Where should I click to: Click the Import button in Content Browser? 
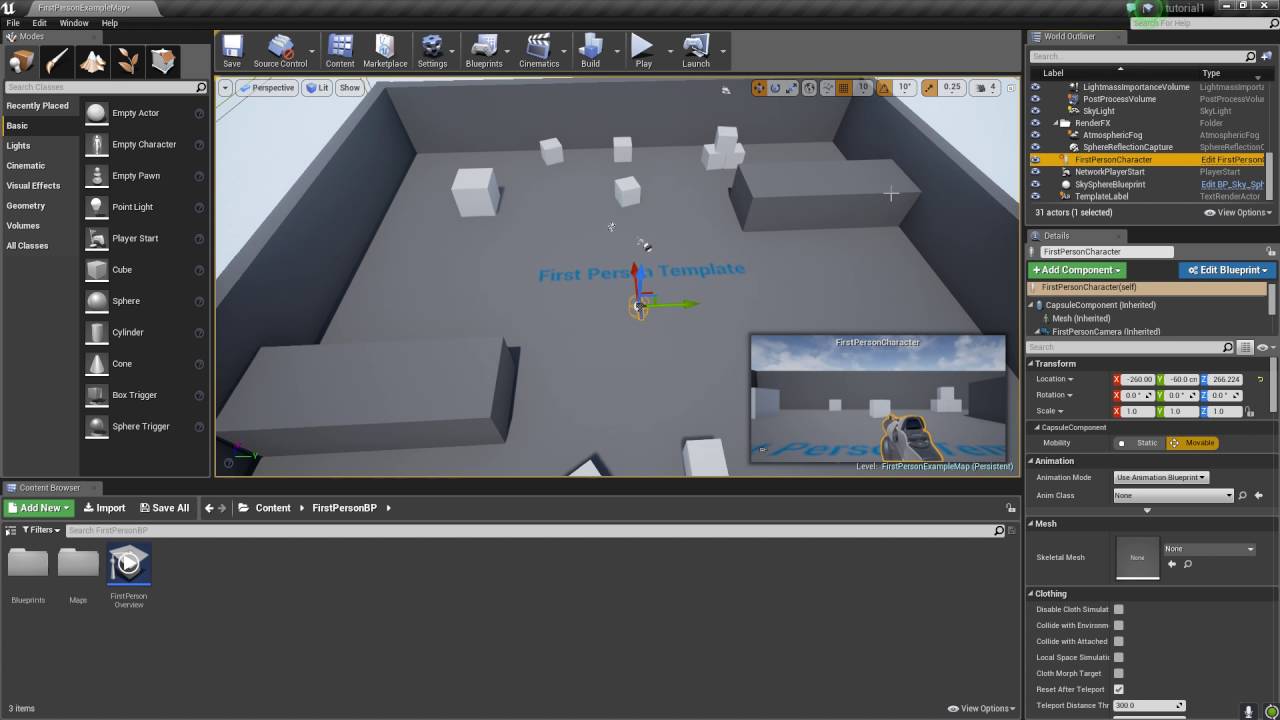[104, 508]
